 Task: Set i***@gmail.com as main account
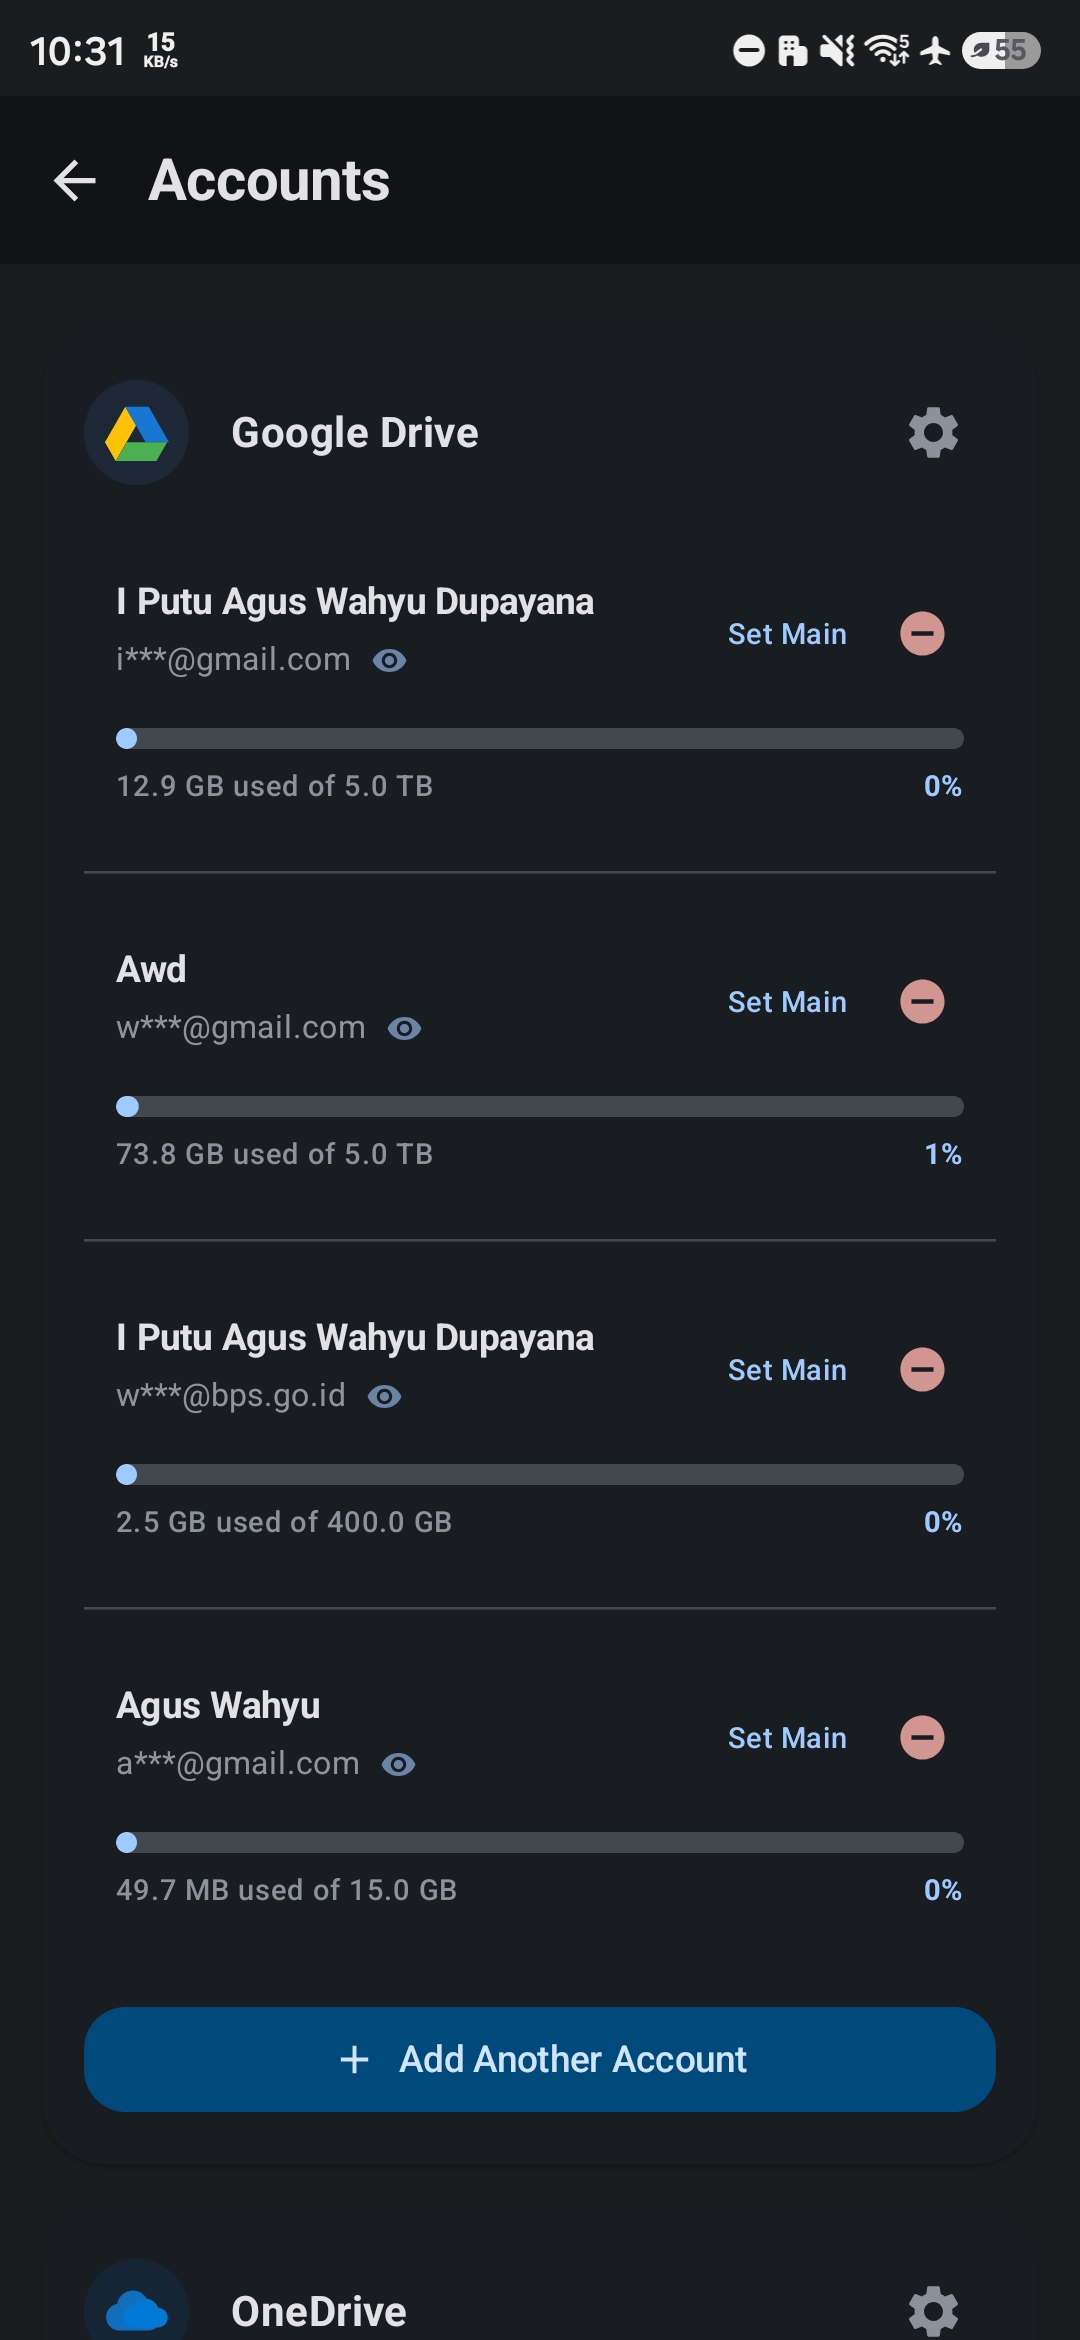[x=787, y=634]
